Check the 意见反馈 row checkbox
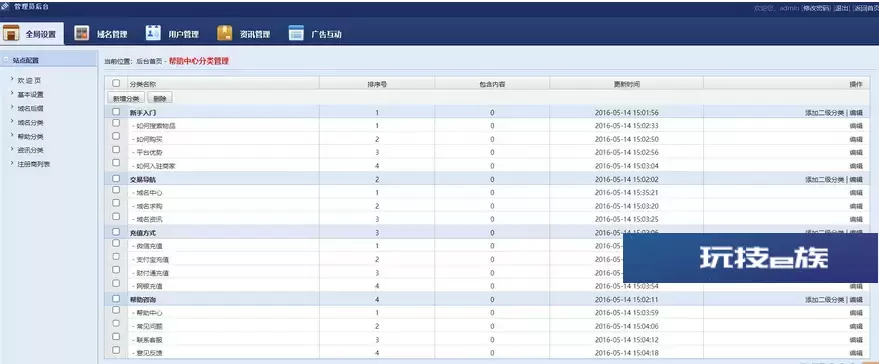 pyautogui.click(x=116, y=350)
